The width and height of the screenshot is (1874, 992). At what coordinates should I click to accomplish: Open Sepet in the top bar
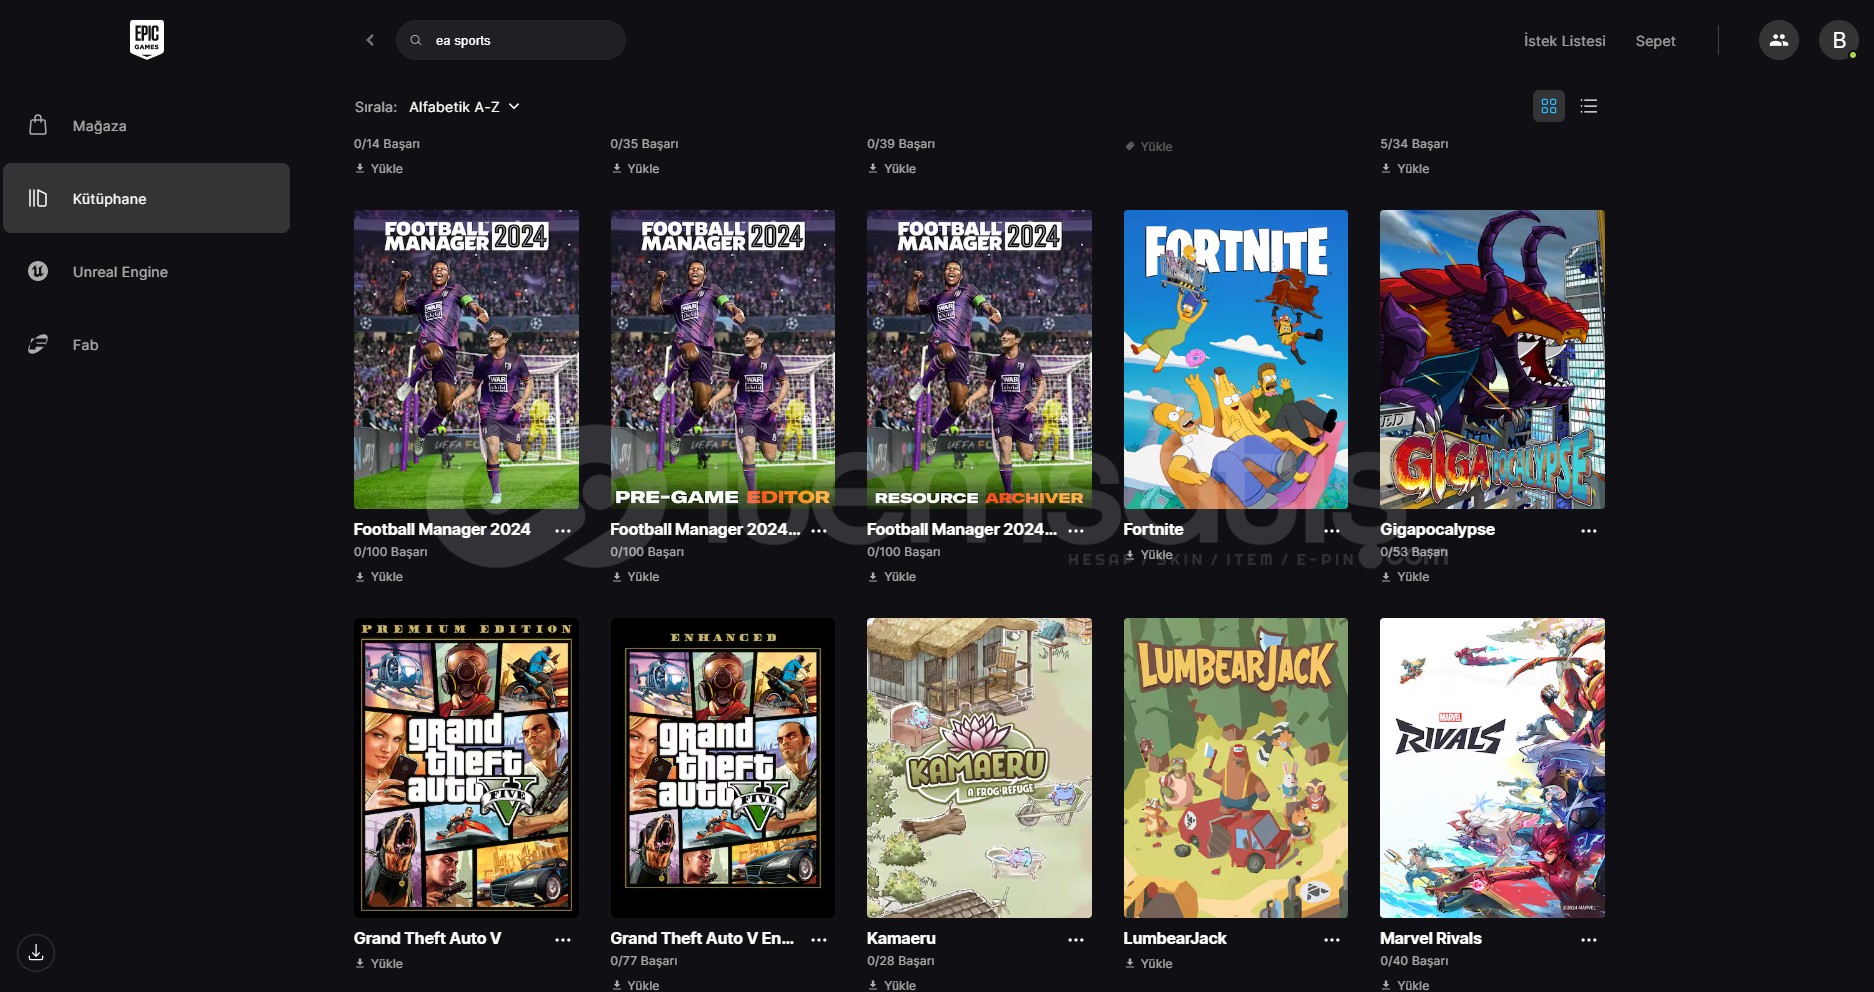point(1656,41)
